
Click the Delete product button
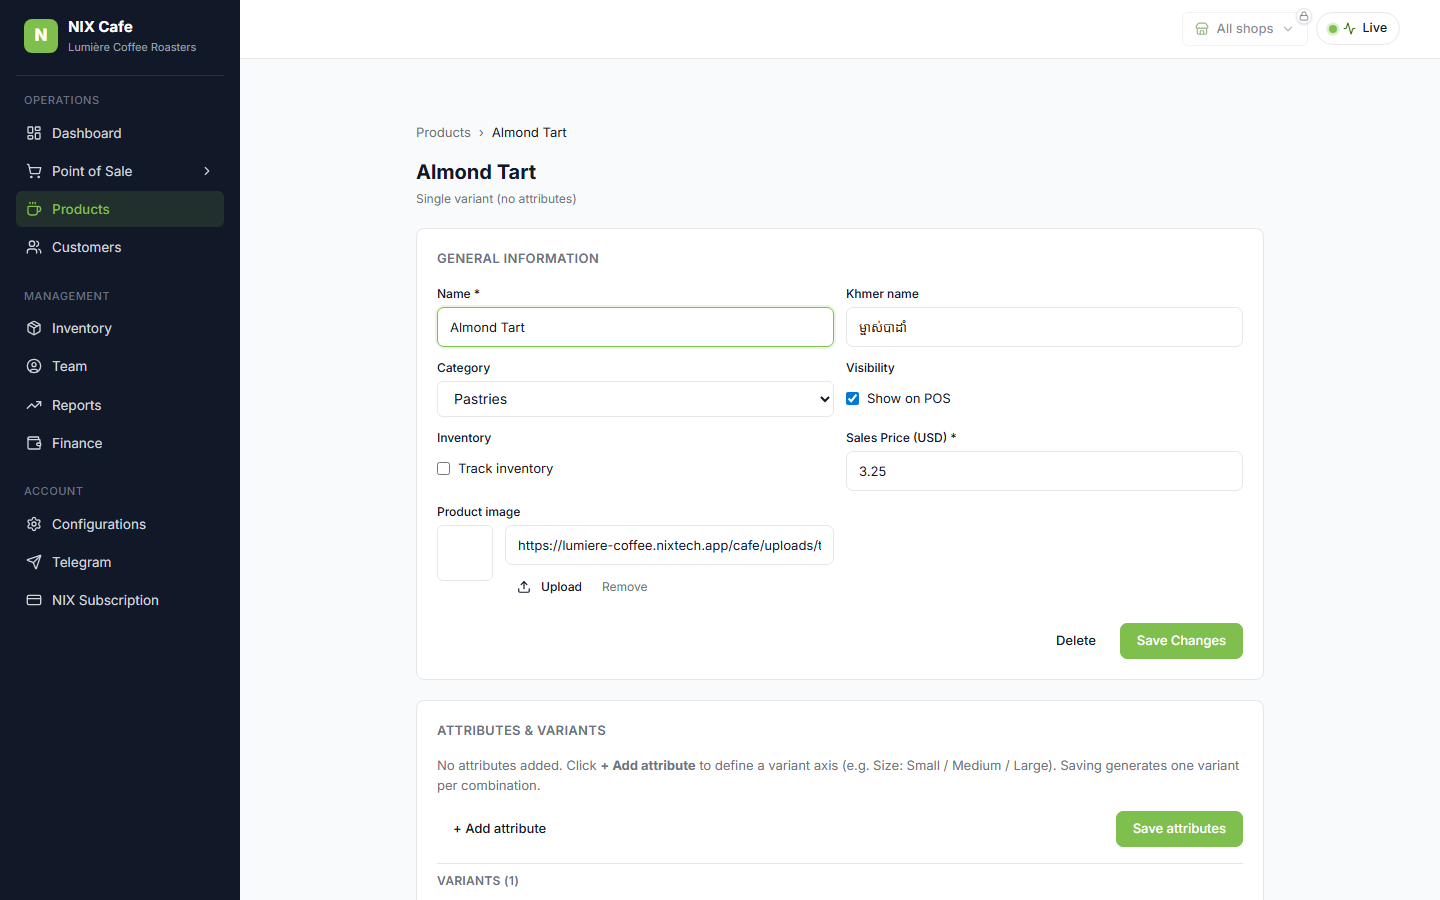1076,641
